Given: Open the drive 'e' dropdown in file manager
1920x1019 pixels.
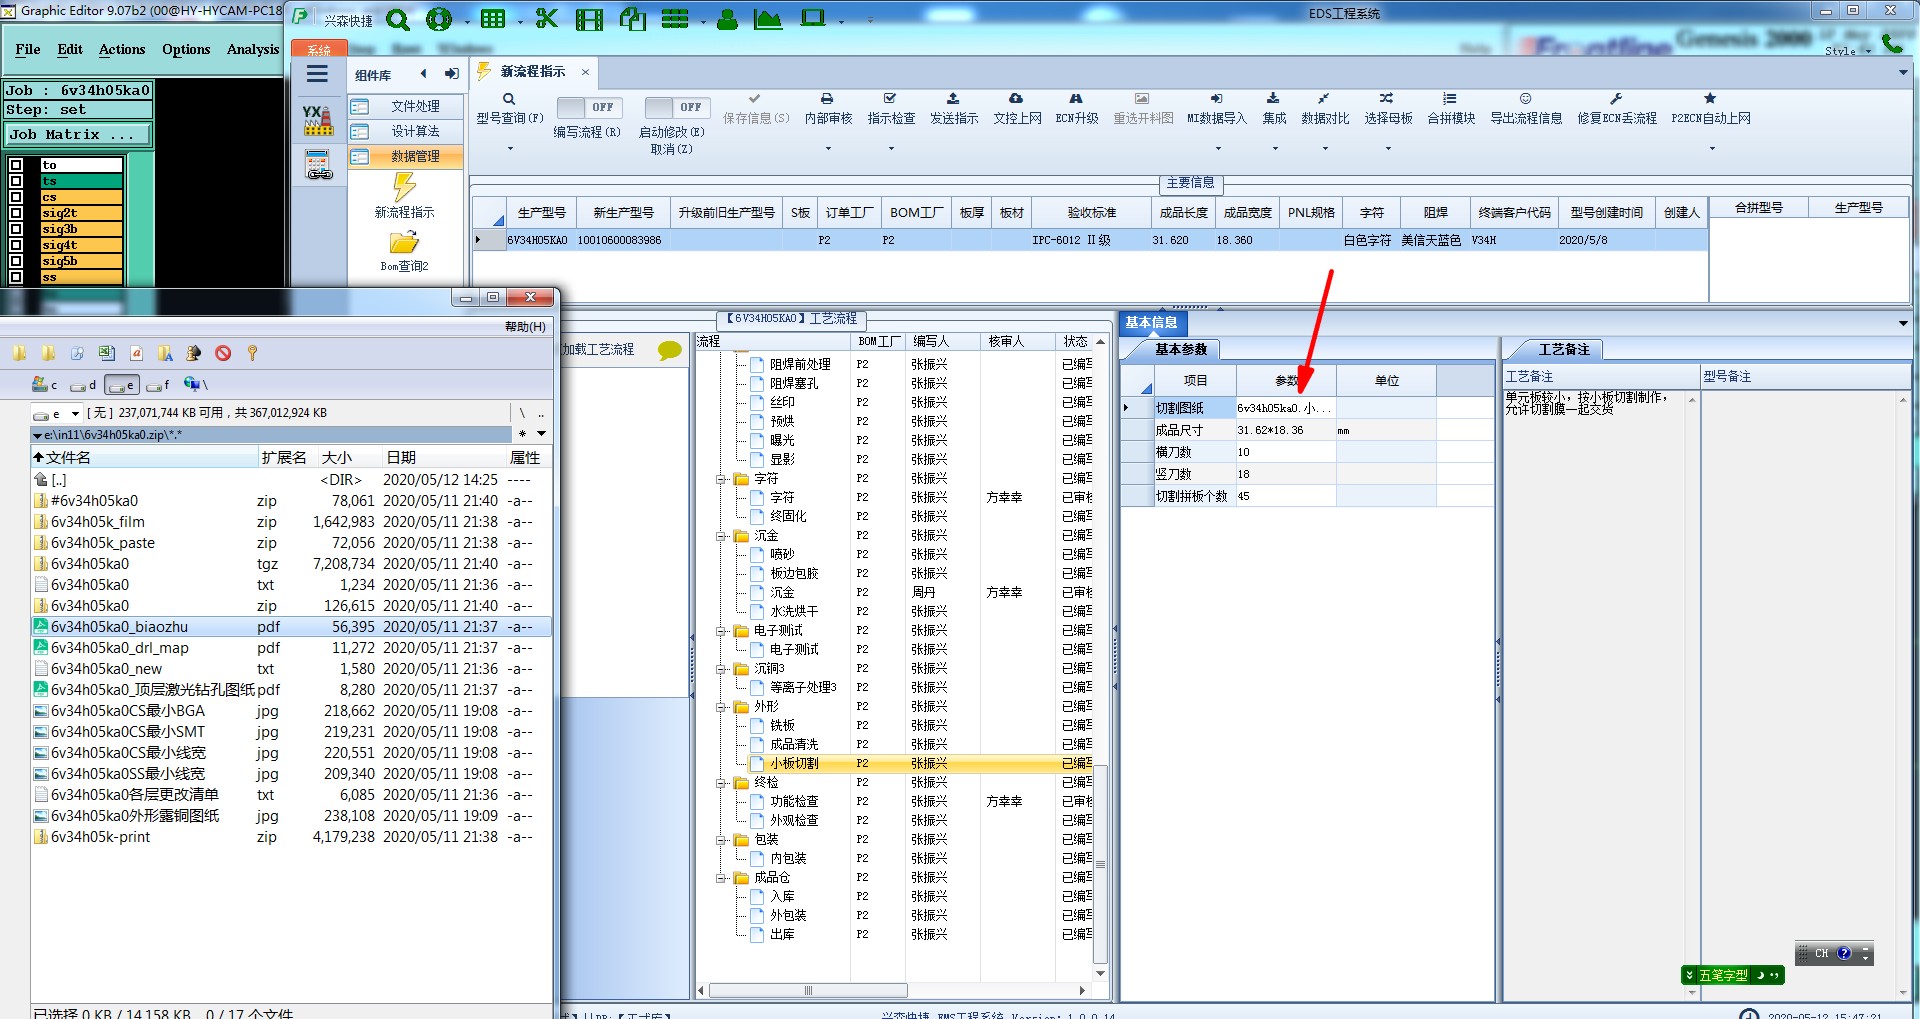Looking at the screenshot, I should [x=75, y=413].
